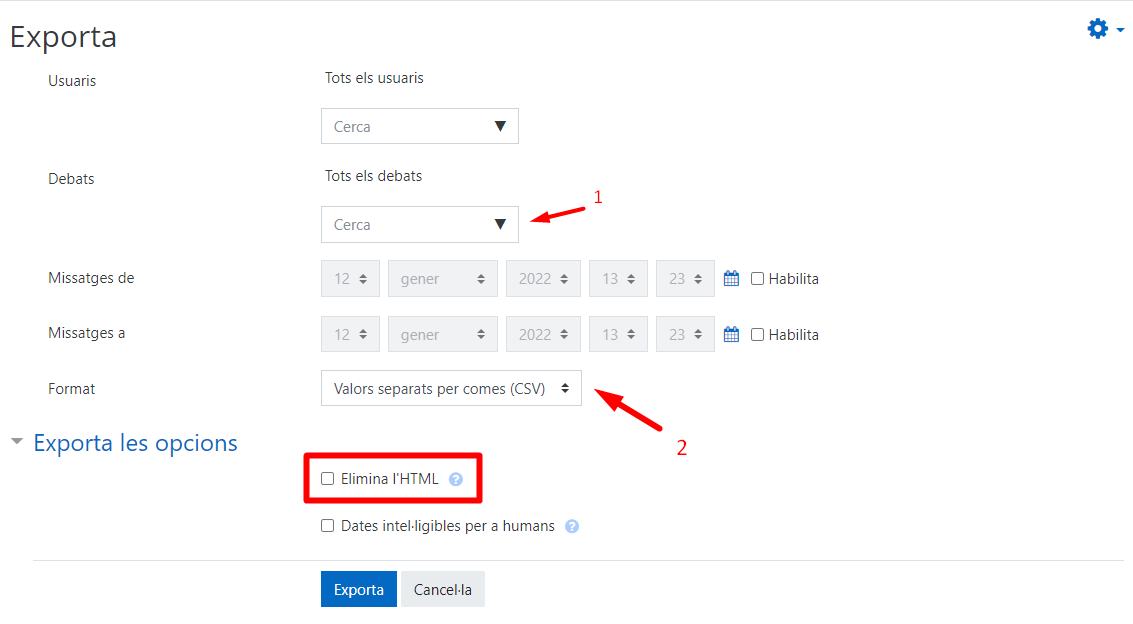The width and height of the screenshot is (1133, 624).
Task: Tick Dates intel·ligibles per a humans
Action: pos(327,526)
